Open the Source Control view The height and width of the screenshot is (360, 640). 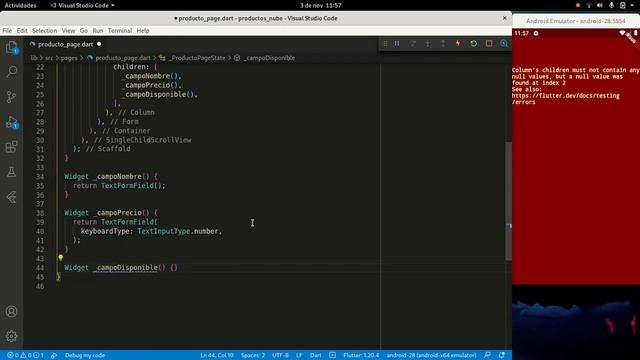pos(11,97)
